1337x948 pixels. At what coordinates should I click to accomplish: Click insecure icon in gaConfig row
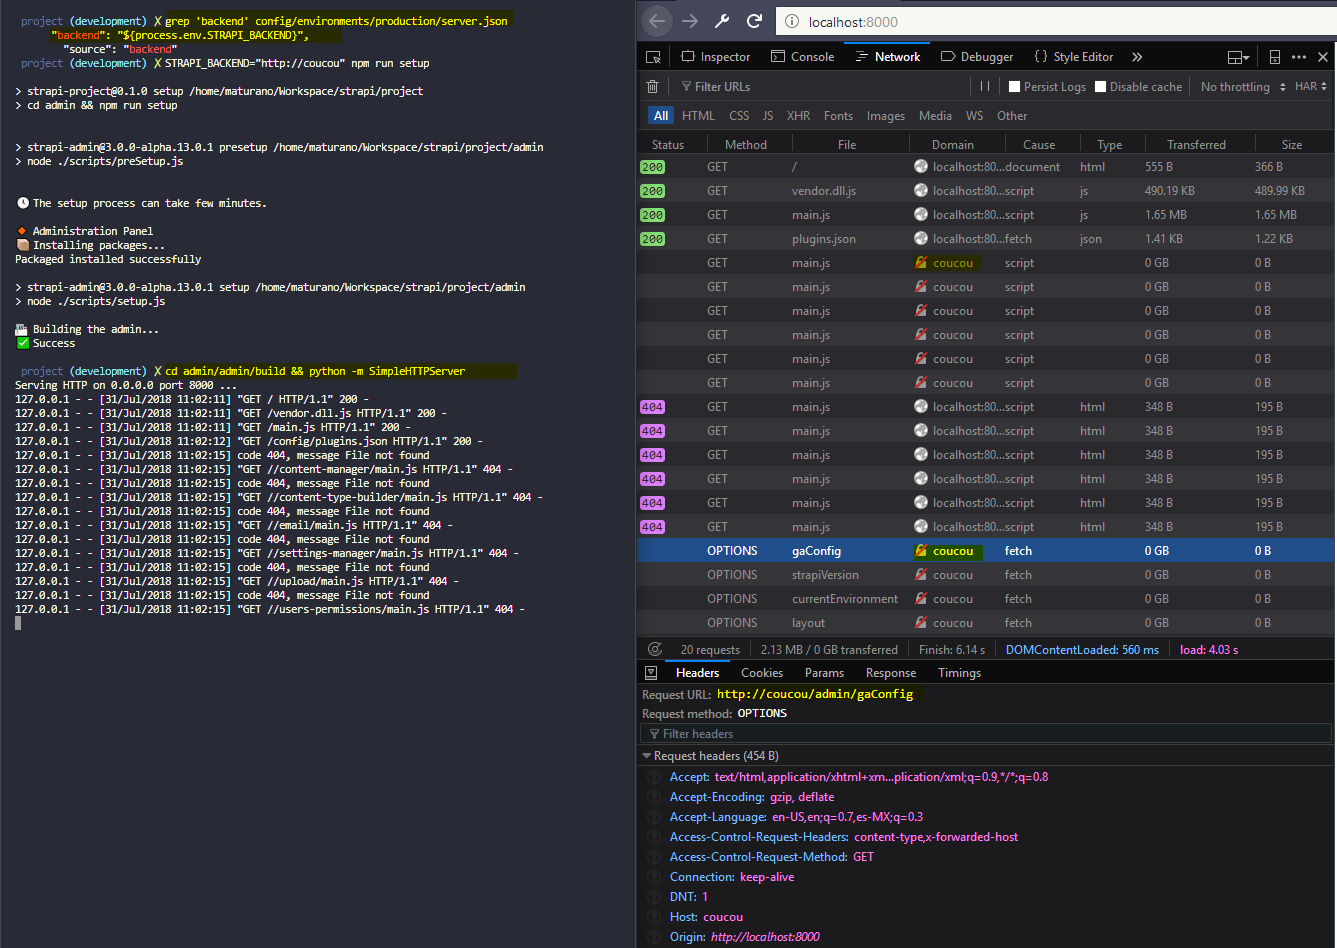[x=921, y=551]
